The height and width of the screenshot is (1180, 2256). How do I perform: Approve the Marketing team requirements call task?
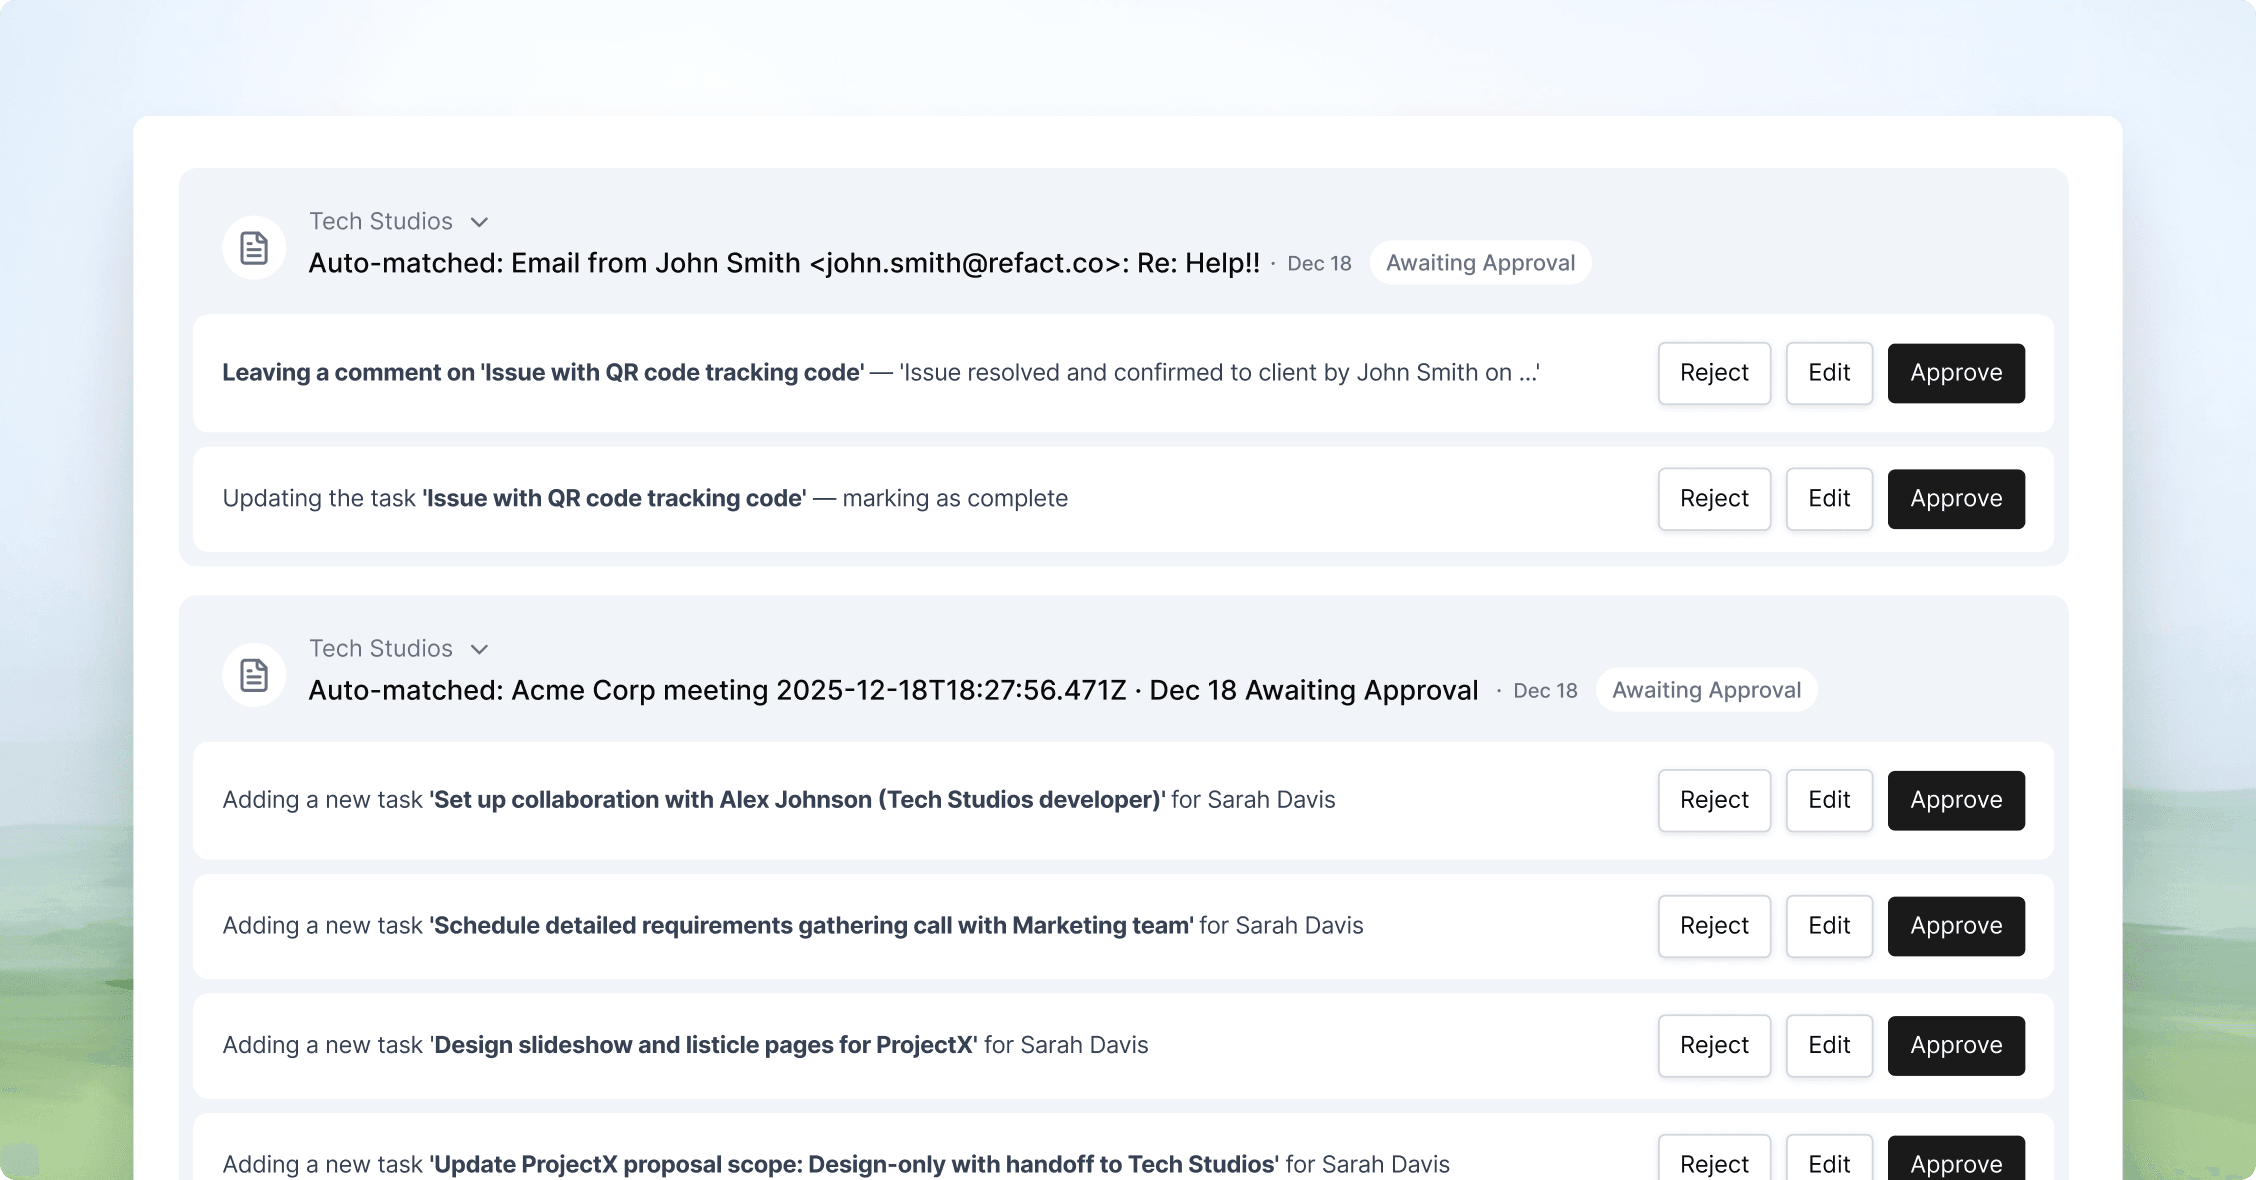click(x=1955, y=926)
